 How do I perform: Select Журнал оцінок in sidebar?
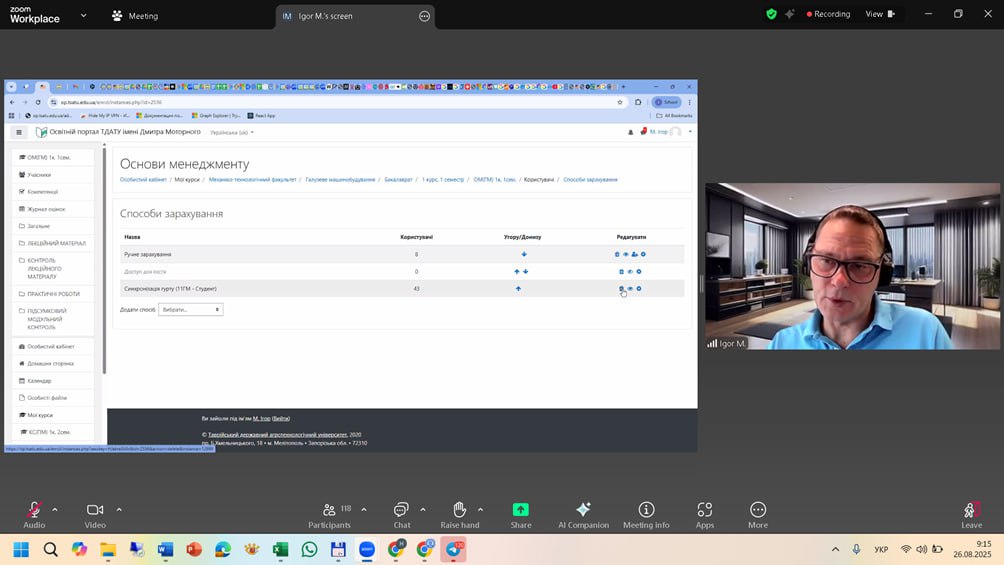[45, 209]
